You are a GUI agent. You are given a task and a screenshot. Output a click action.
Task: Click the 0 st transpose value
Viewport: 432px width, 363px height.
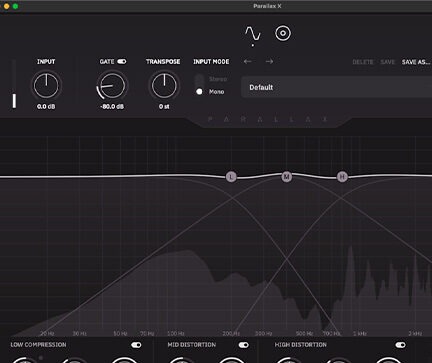point(164,107)
